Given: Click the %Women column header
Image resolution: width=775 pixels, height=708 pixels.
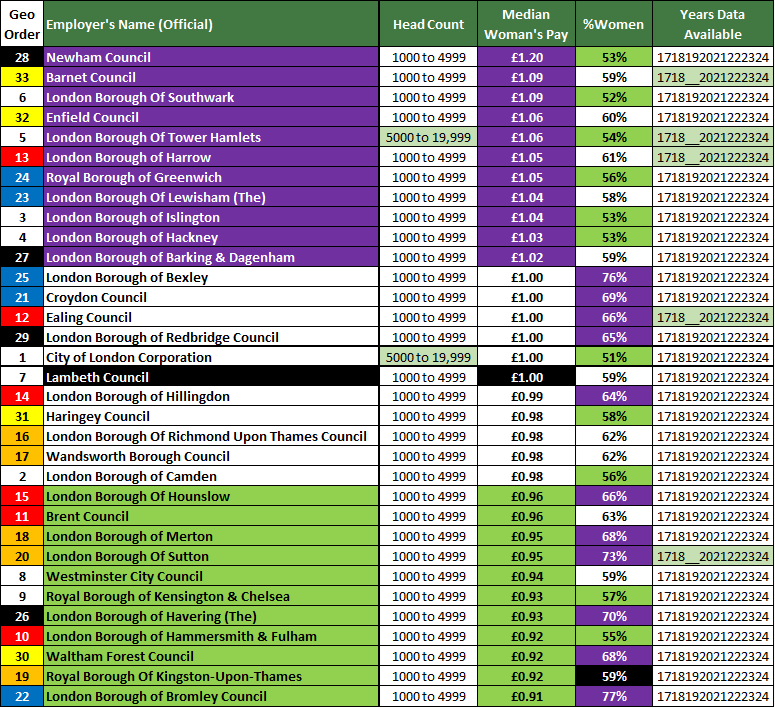Looking at the screenshot, I should tap(614, 24).
